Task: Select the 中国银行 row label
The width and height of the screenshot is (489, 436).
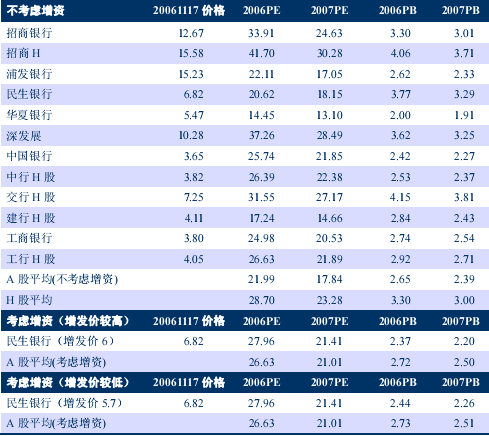Action: click(29, 156)
